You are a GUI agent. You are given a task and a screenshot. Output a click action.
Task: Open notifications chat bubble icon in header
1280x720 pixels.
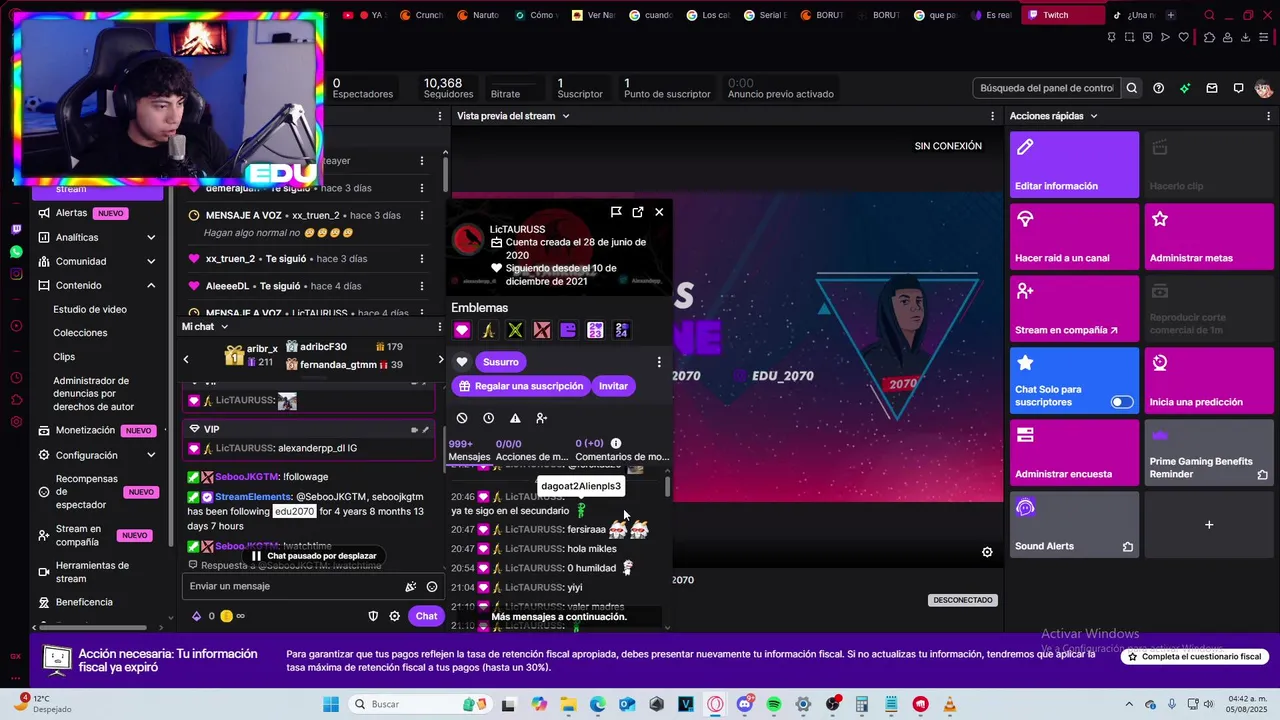[x=1238, y=88]
